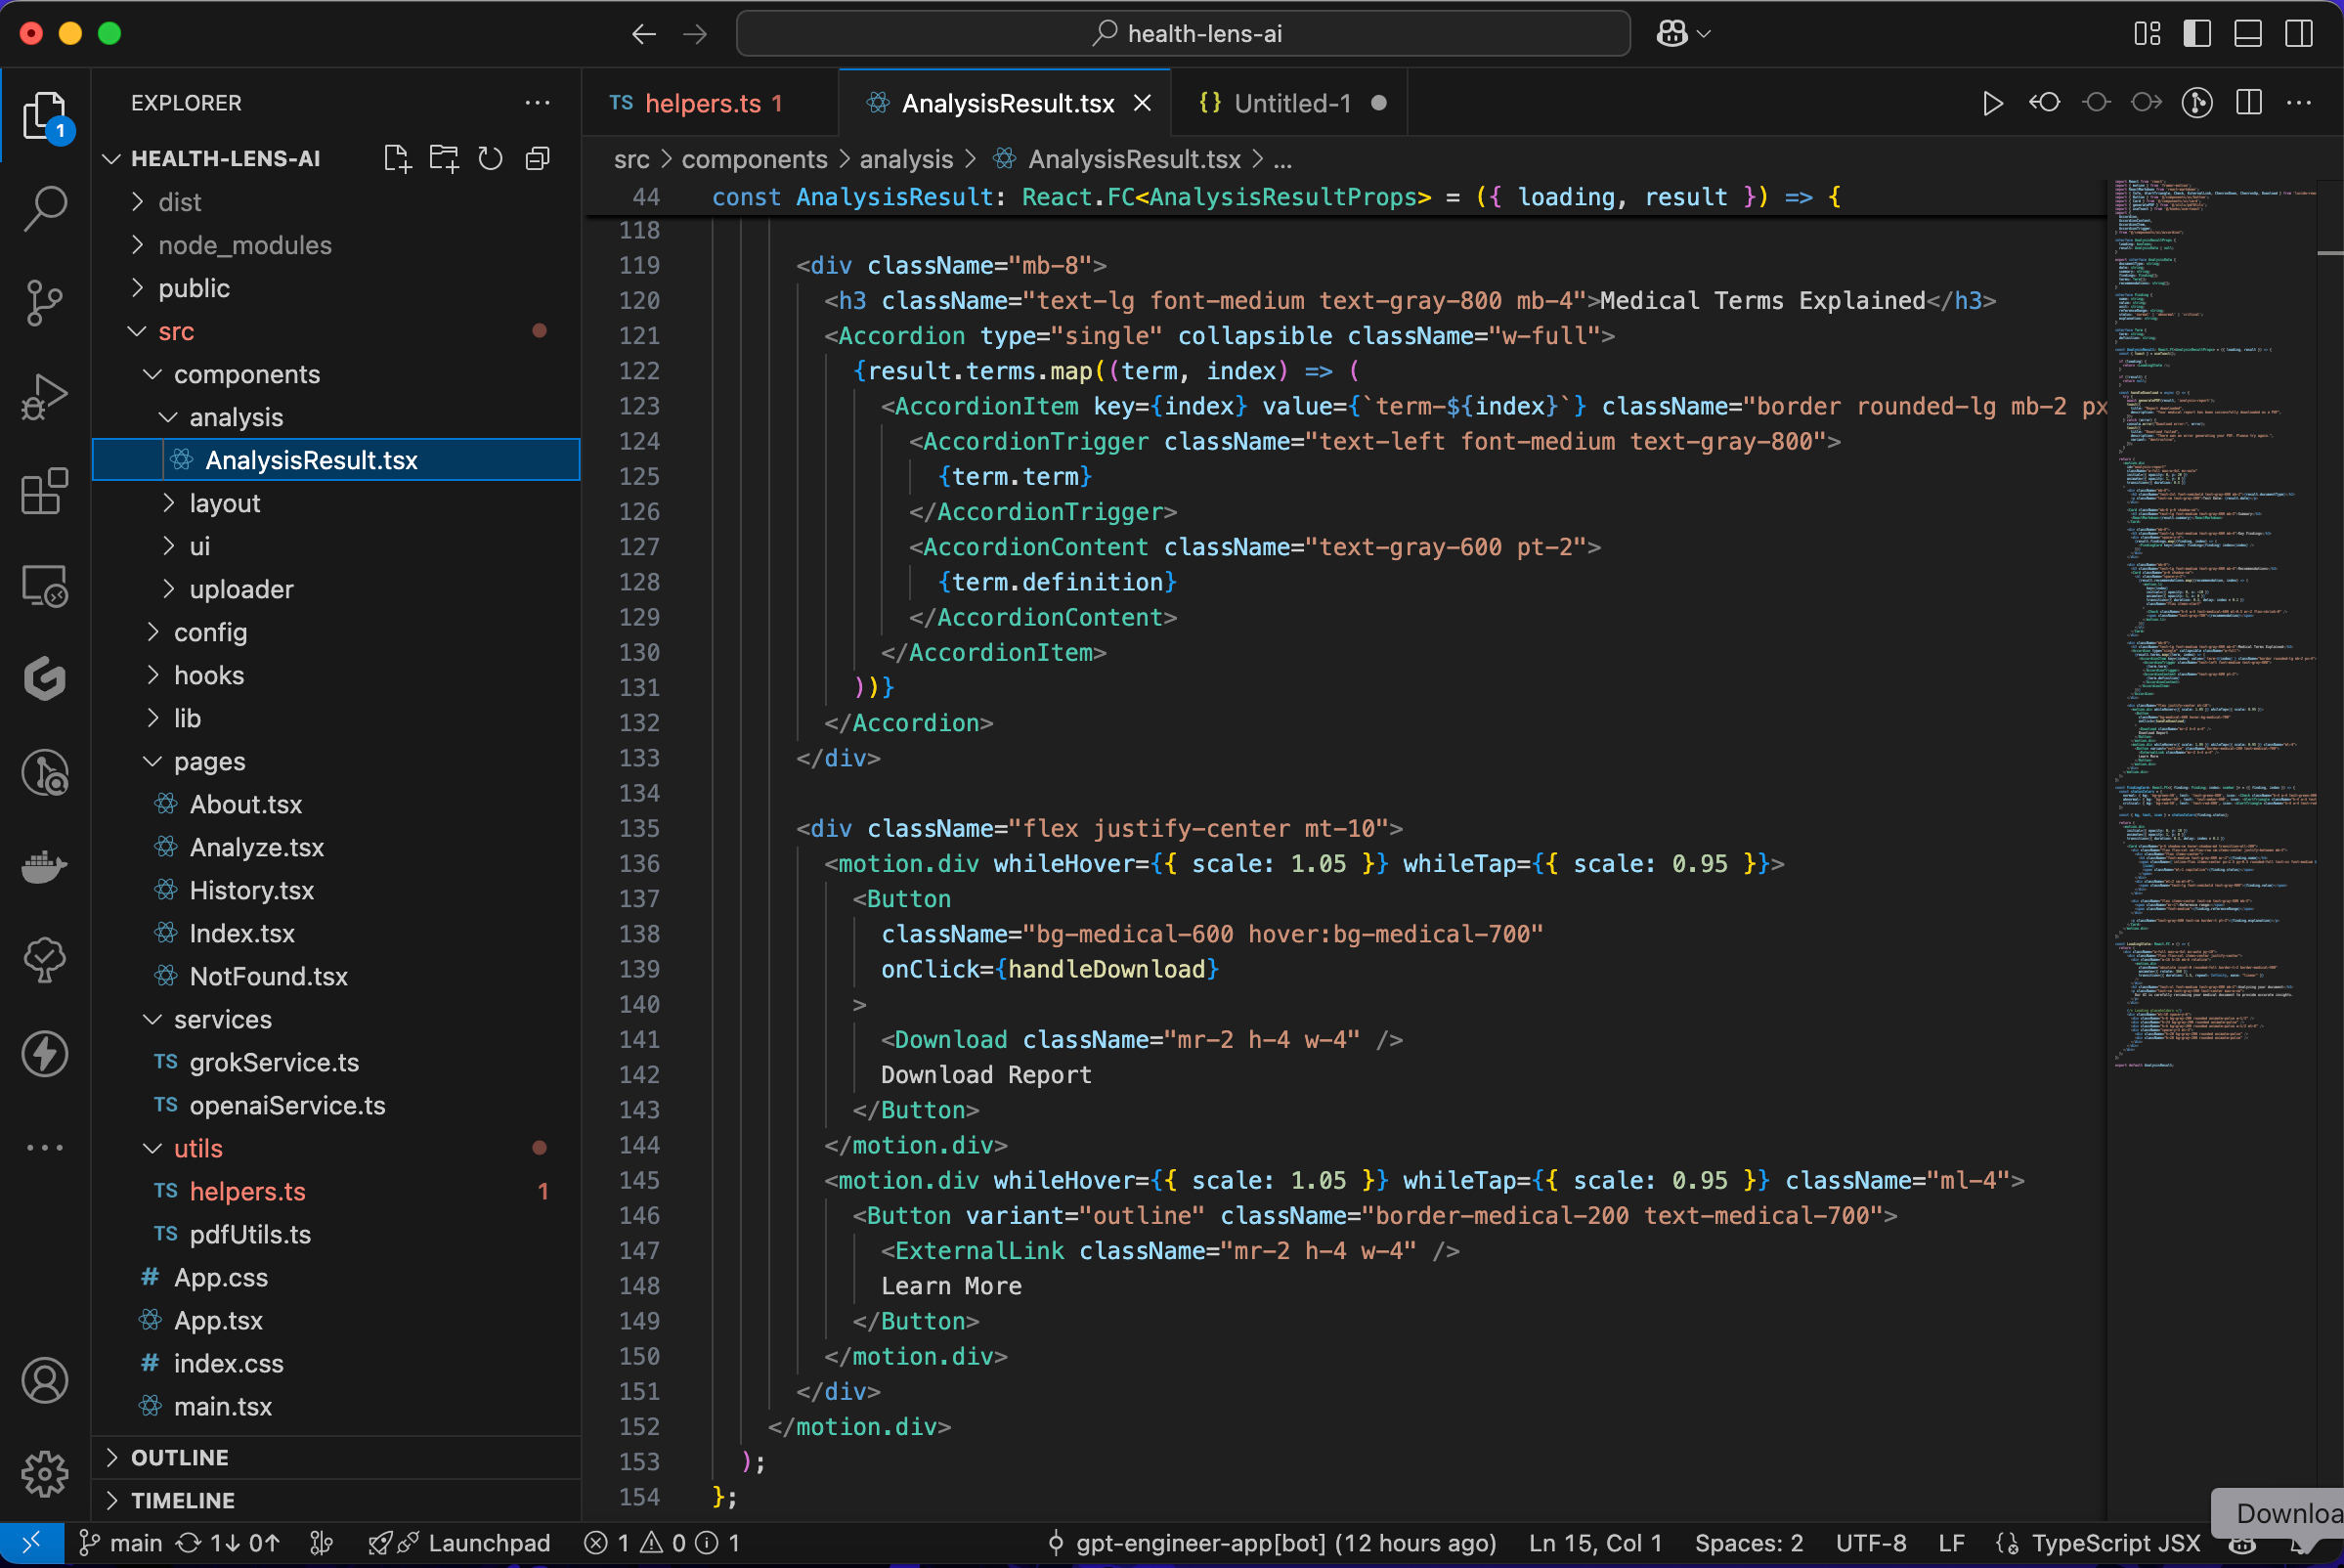Open the Explorer view in activity bar
This screenshot has height=1568, width=2344.
(44, 115)
